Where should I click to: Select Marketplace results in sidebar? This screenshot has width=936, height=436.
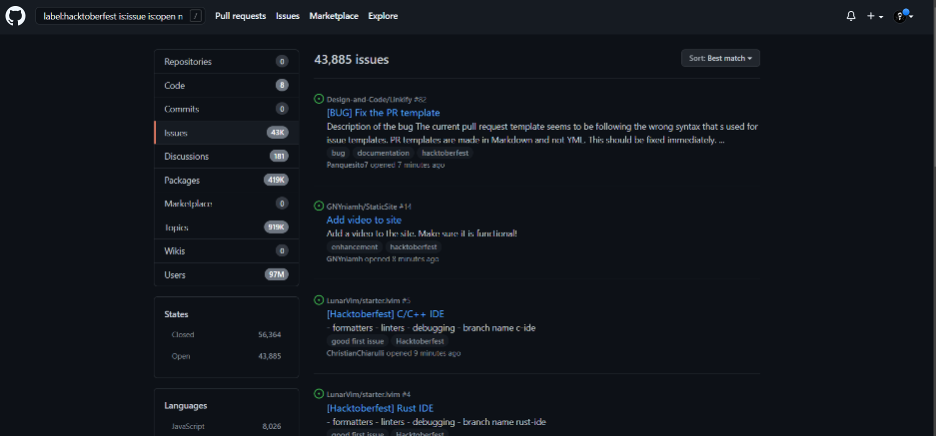(226, 204)
